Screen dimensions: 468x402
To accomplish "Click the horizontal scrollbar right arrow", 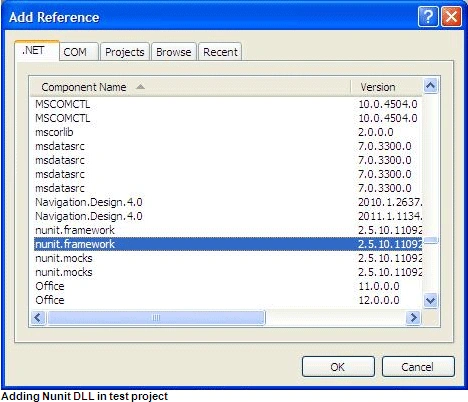I will point(413,317).
